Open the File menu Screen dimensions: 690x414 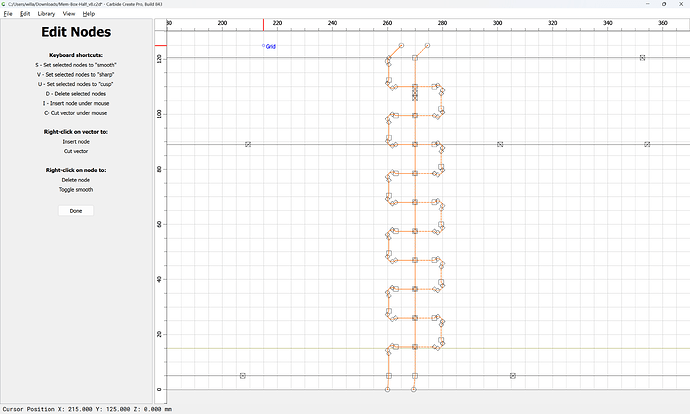point(8,14)
